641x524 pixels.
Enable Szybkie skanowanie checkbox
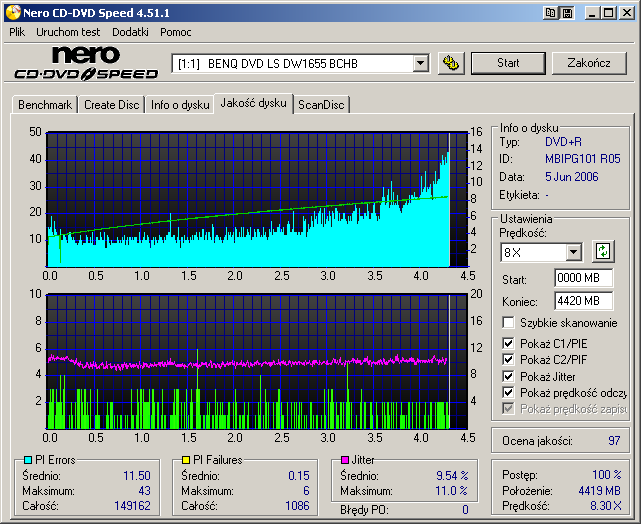coord(508,322)
